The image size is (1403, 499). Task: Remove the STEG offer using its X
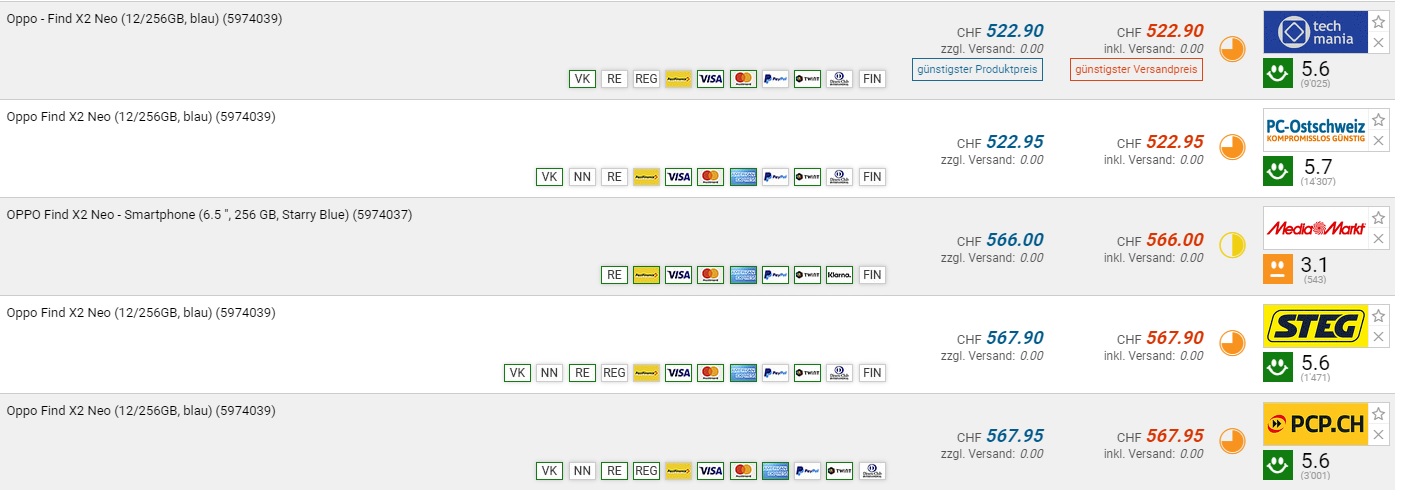pyautogui.click(x=1379, y=337)
